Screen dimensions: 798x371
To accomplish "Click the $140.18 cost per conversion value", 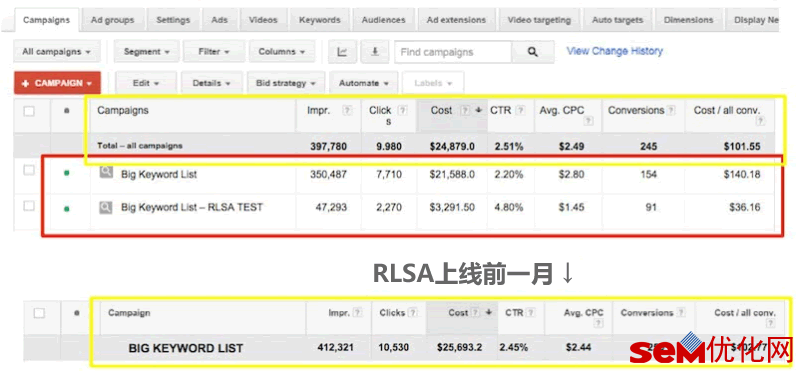I will pyautogui.click(x=742, y=174).
